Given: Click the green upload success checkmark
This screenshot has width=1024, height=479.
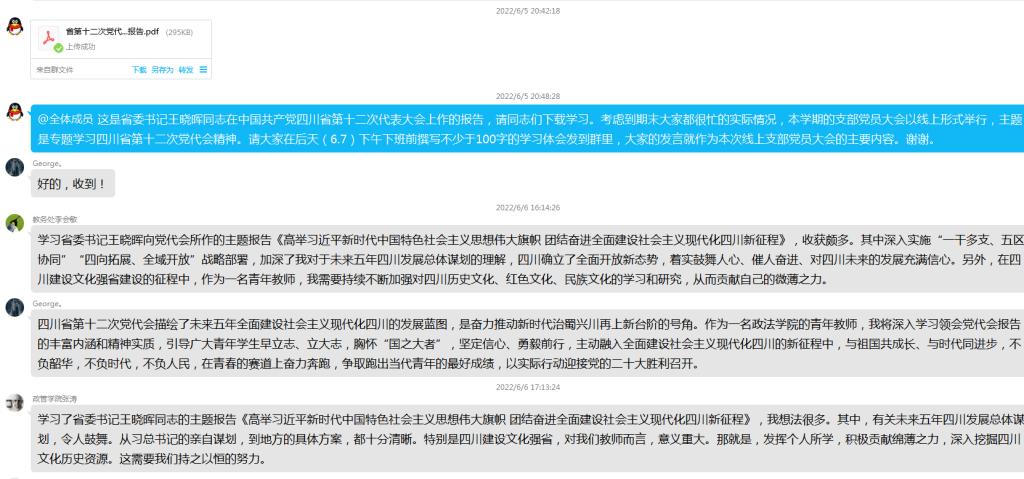Looking at the screenshot, I should (x=59, y=47).
